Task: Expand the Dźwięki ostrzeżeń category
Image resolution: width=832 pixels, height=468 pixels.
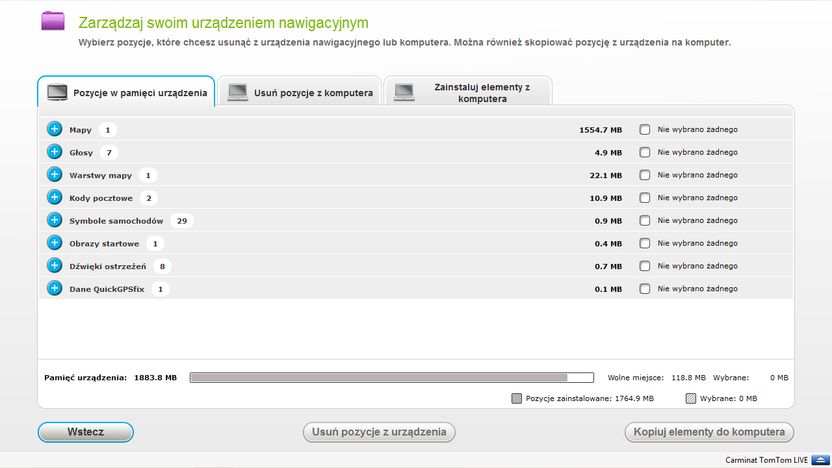Action: pos(54,266)
